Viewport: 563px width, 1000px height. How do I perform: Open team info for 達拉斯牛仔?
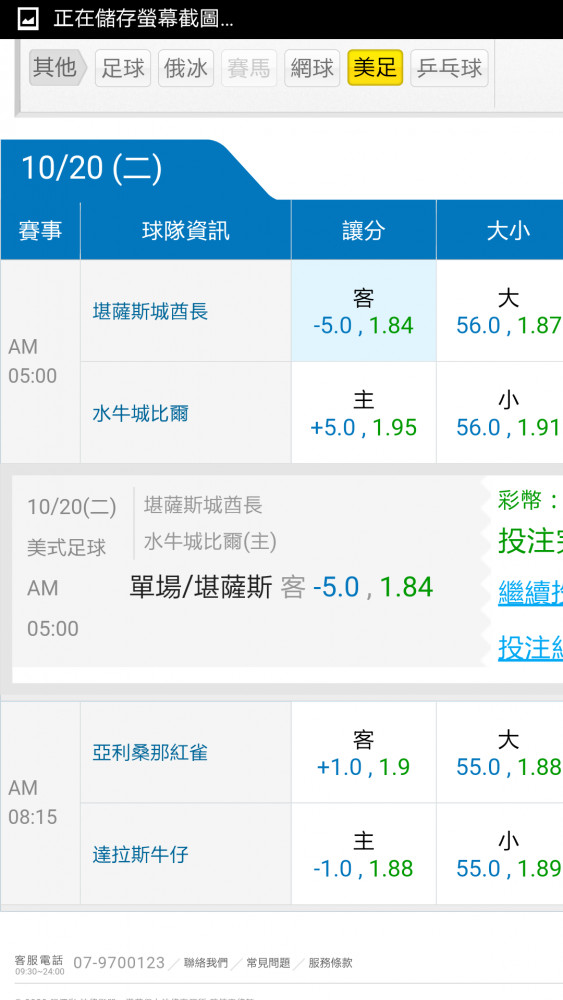[140, 855]
